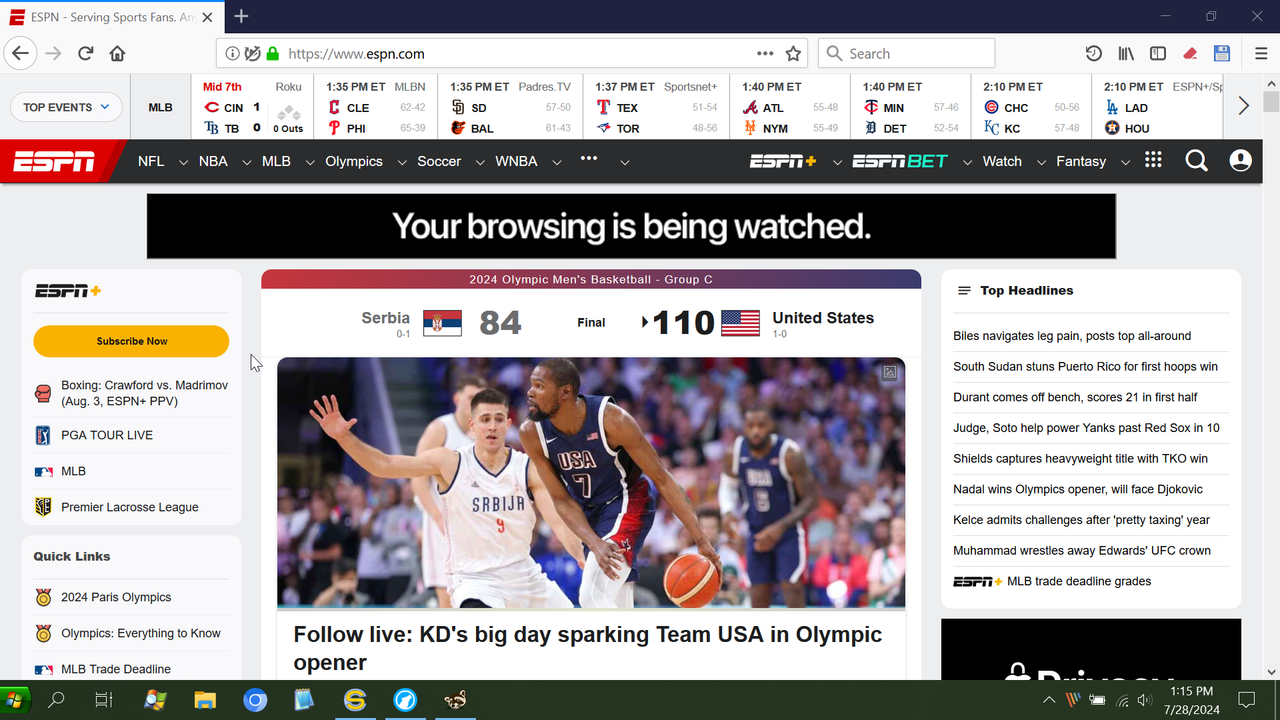Open the Library bookmarks icon
This screenshot has height=720, width=1280.
[1126, 54]
